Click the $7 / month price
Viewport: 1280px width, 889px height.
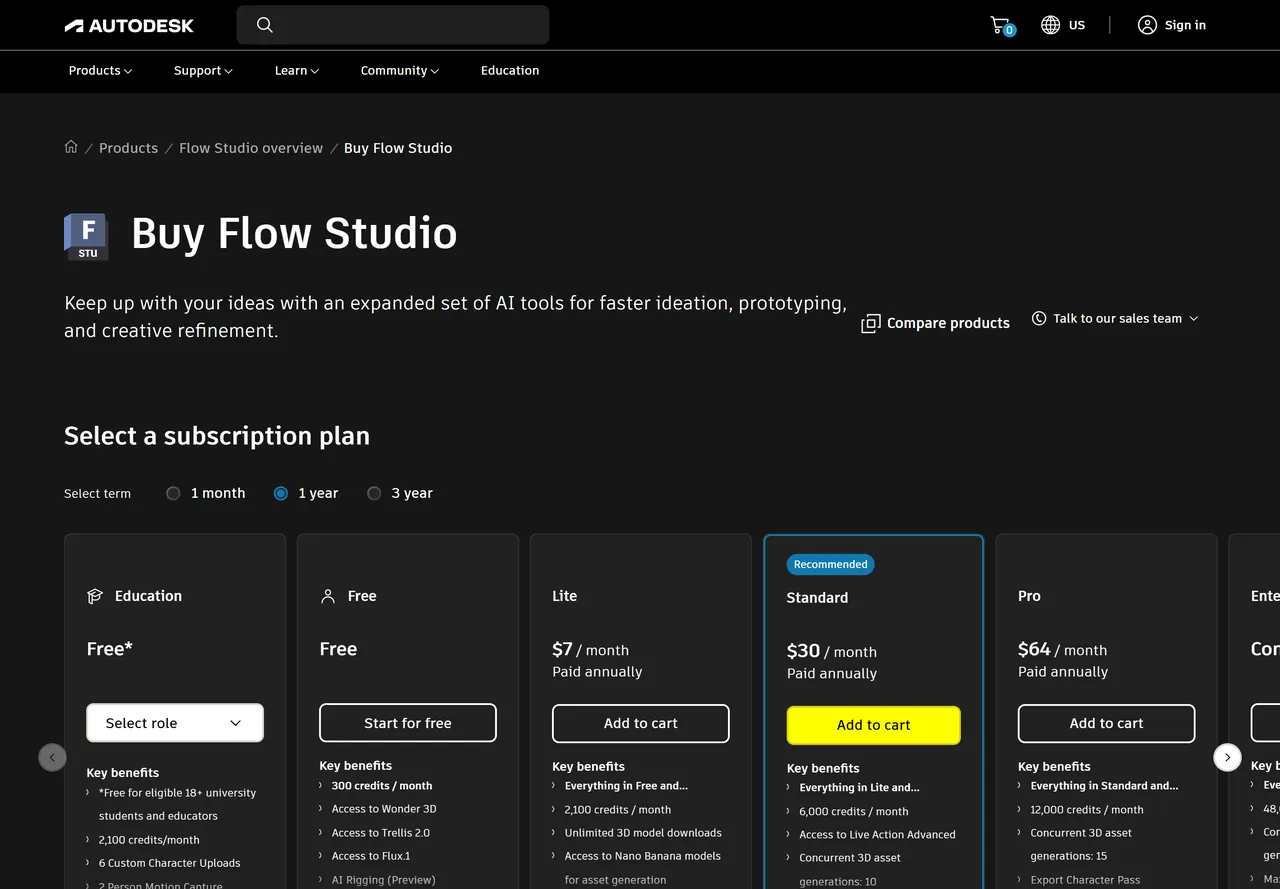591,649
